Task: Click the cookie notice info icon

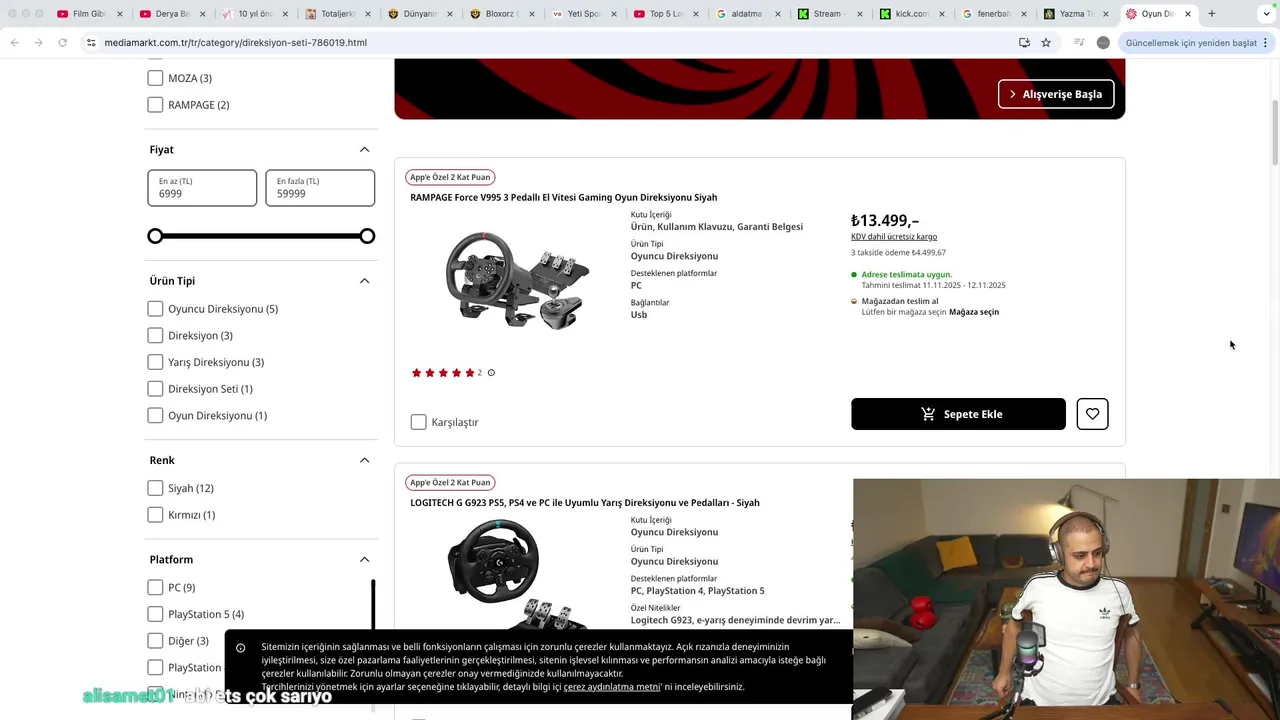Action: [241, 648]
